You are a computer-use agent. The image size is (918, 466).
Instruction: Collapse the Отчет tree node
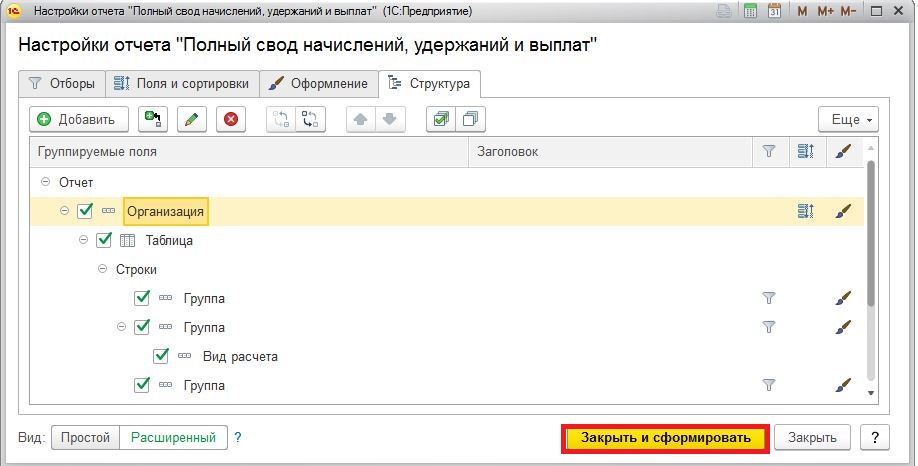coord(45,182)
